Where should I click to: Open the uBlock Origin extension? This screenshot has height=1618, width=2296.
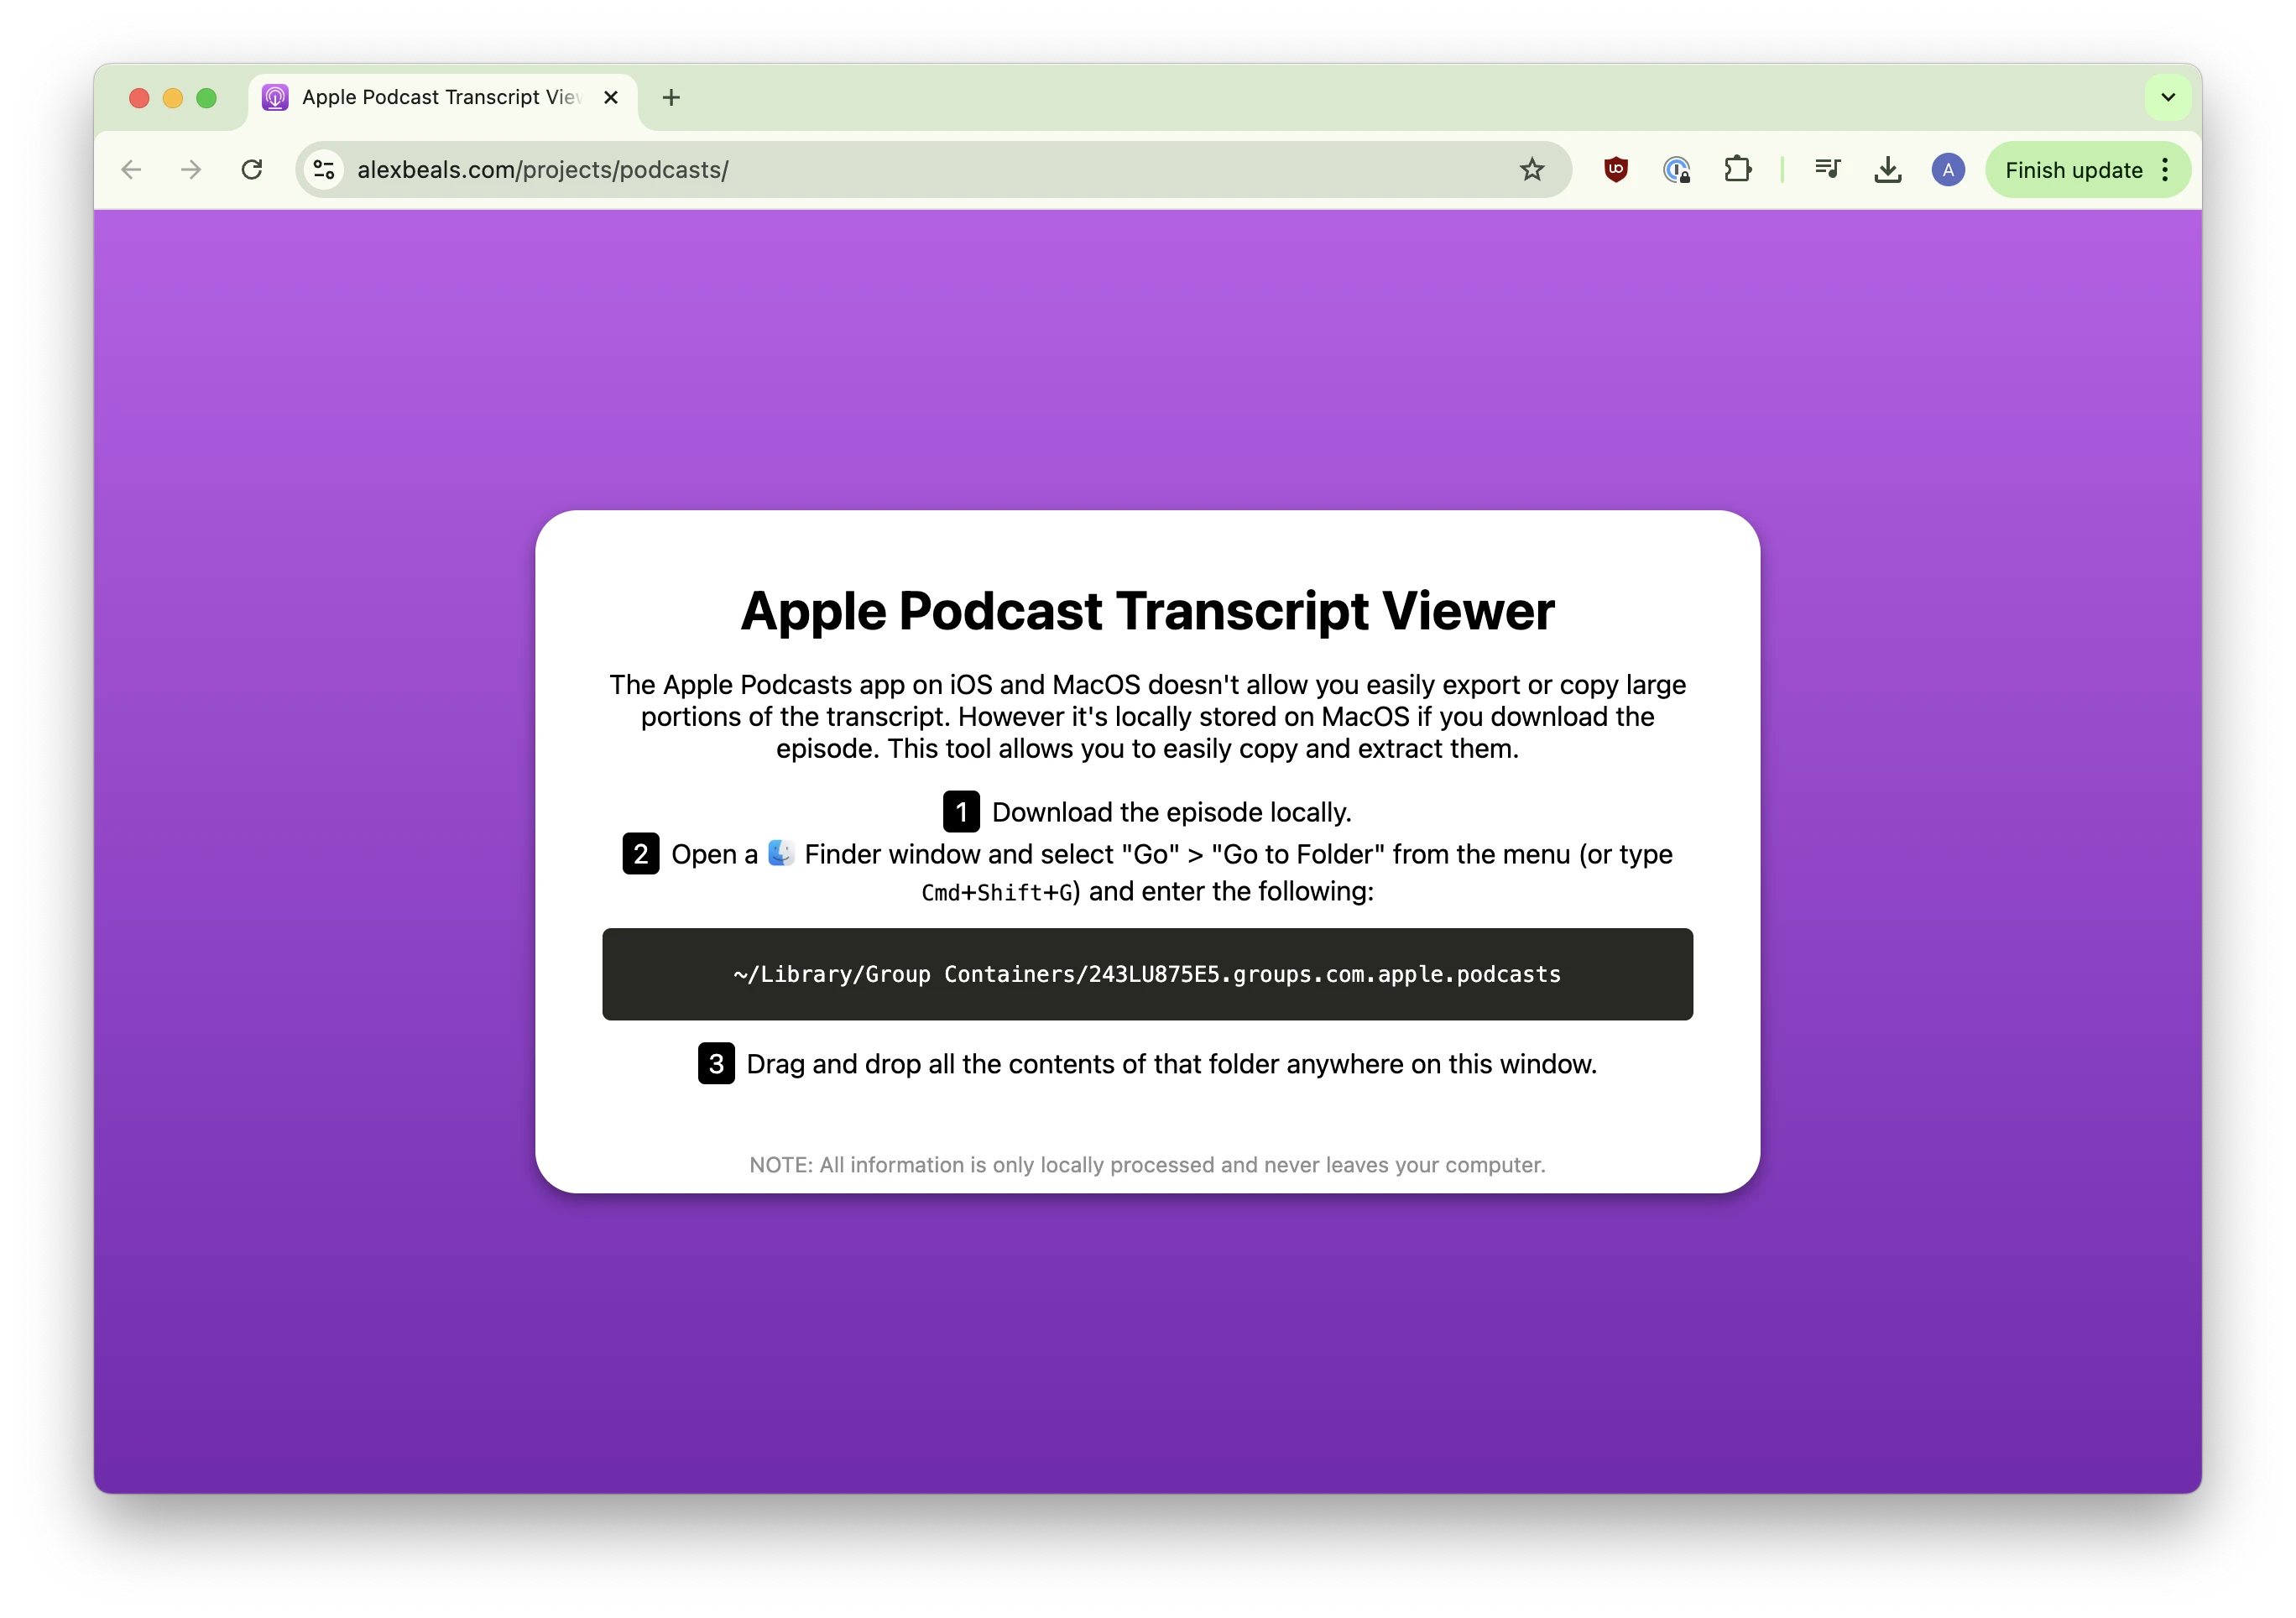1616,170
